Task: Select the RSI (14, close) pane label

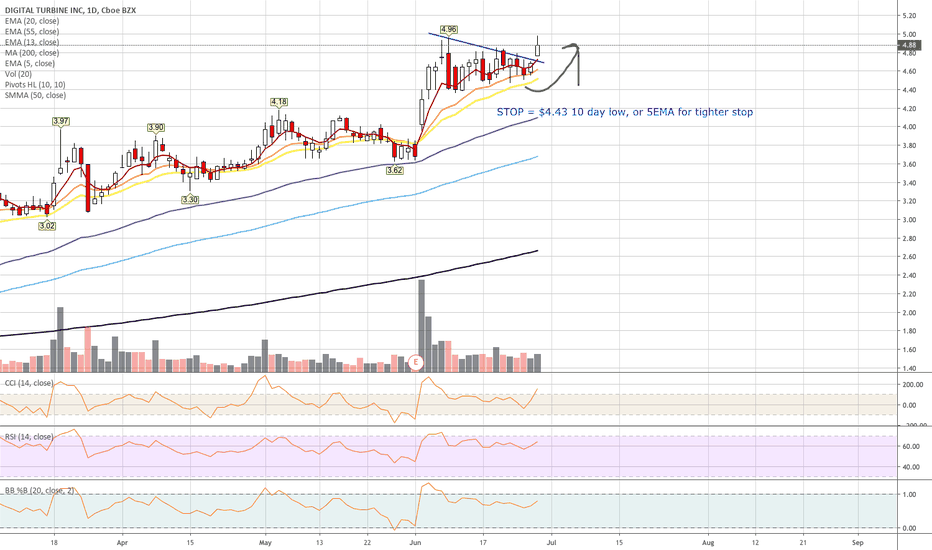Action: [x=29, y=437]
